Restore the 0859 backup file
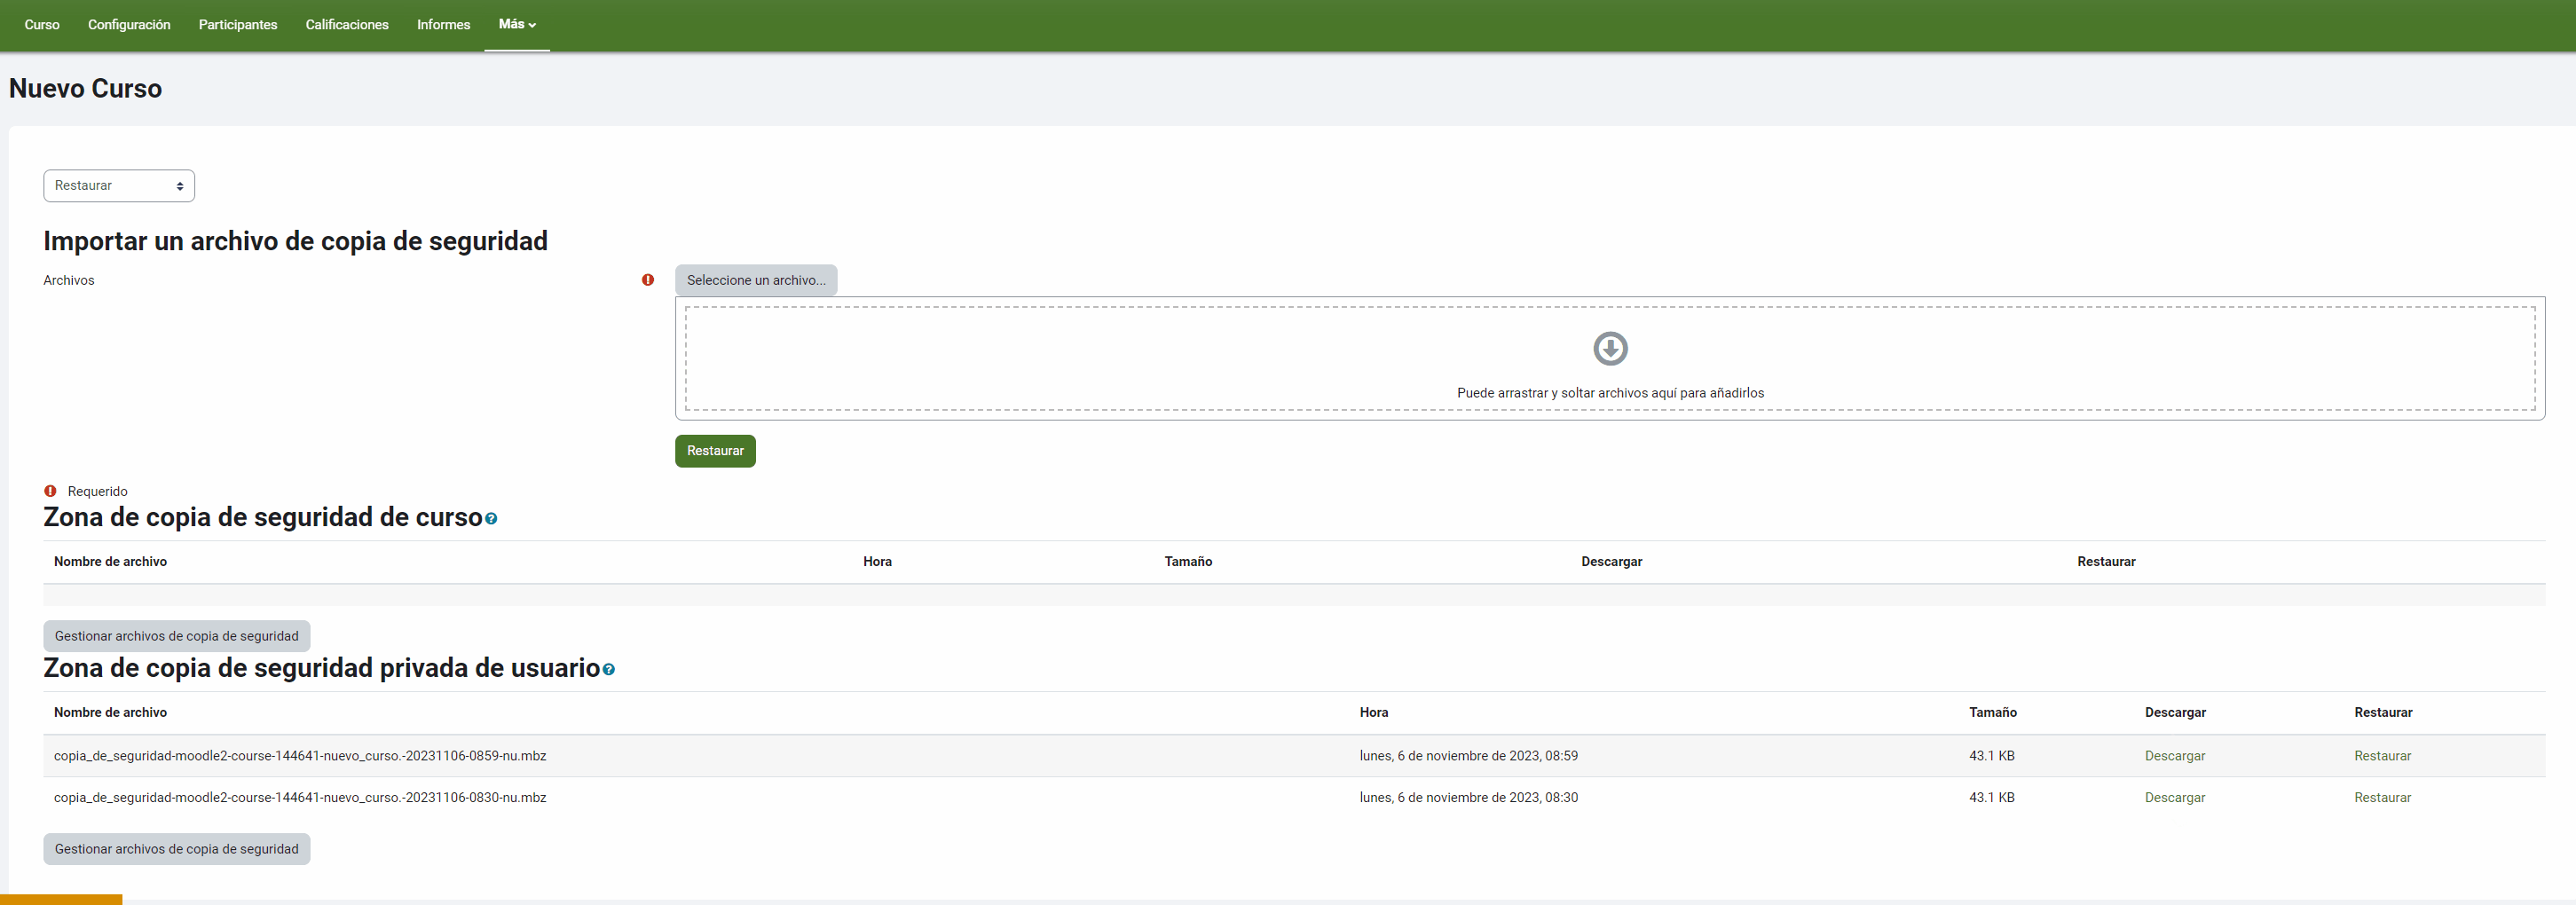This screenshot has width=2576, height=905. pyautogui.click(x=2381, y=756)
